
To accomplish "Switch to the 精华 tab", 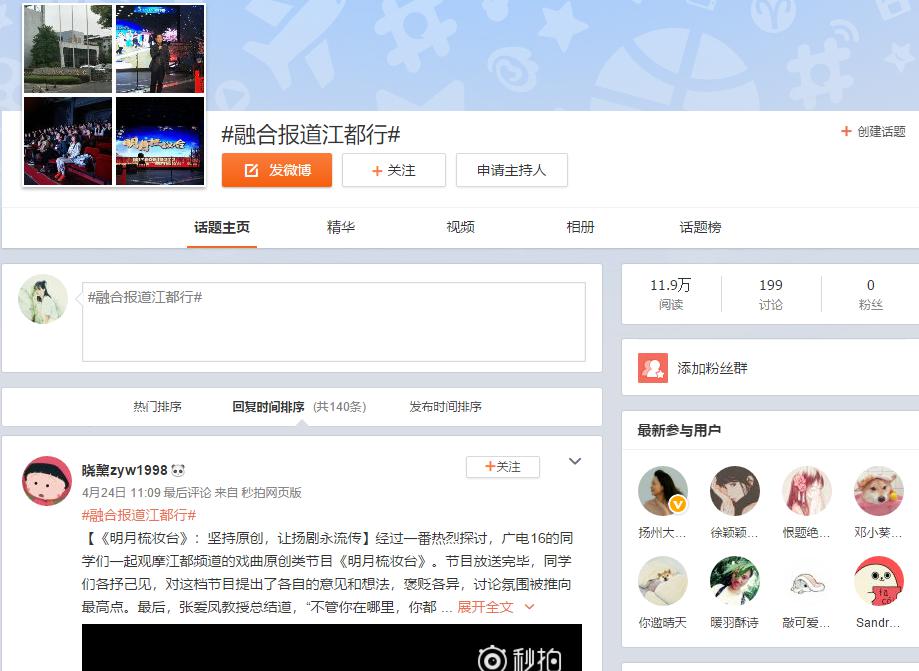I will tap(341, 227).
